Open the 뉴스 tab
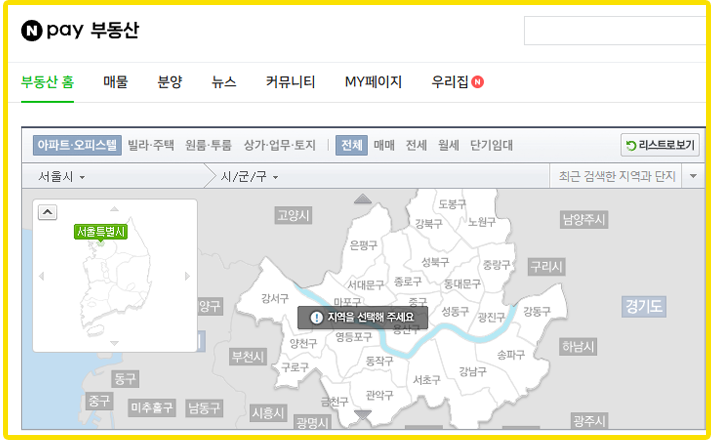 coord(224,82)
